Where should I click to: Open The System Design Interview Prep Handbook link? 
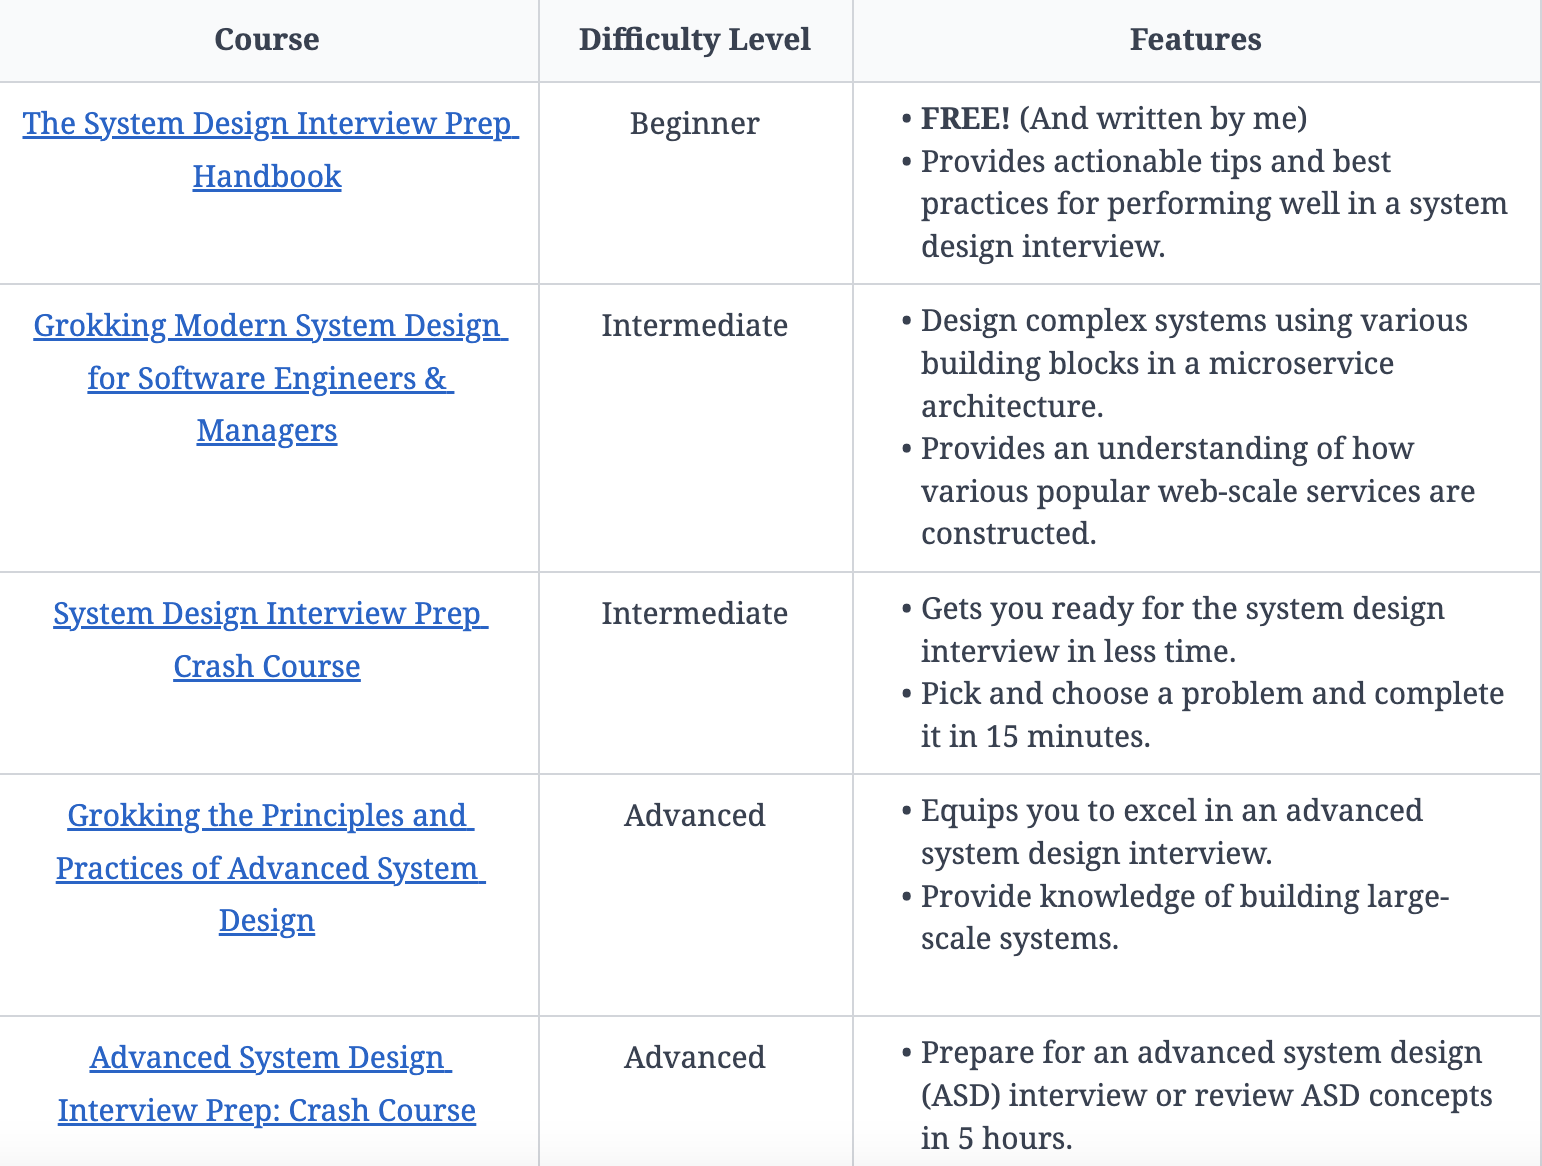(266, 124)
